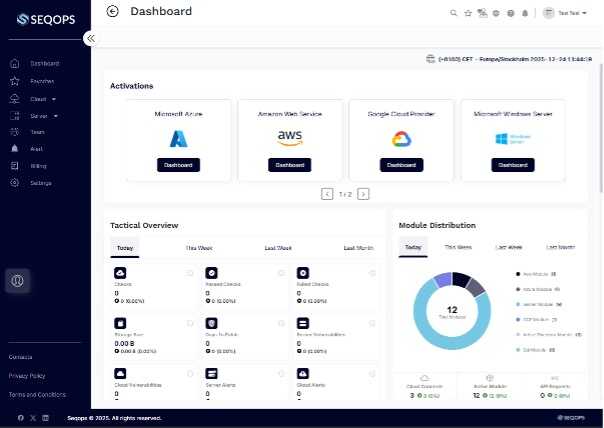
Task: Click the Passed Checks checkmark icon
Action: pyautogui.click(x=211, y=273)
